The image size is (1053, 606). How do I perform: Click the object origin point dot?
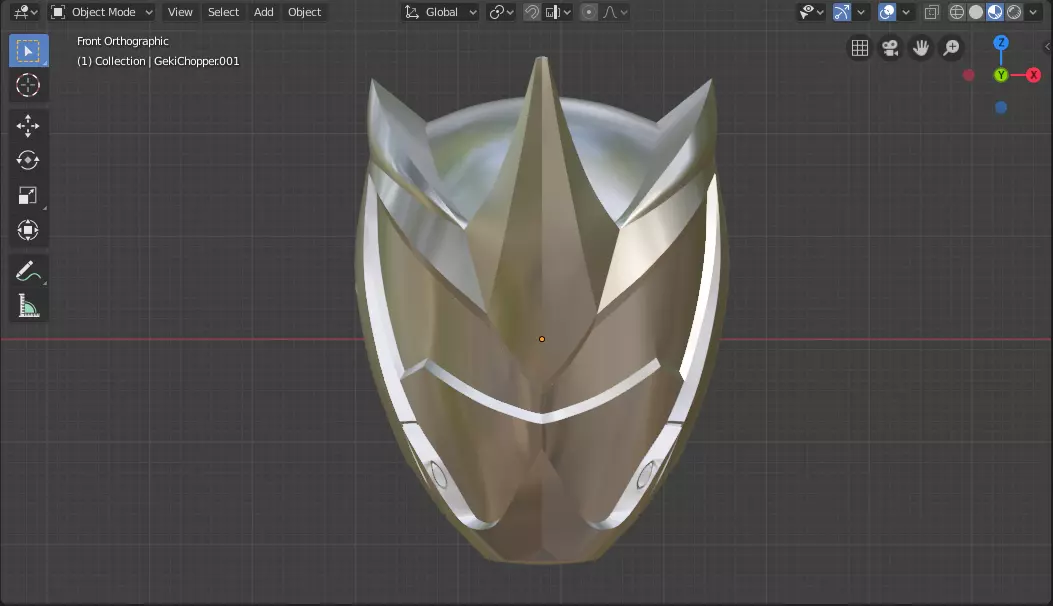pos(542,339)
